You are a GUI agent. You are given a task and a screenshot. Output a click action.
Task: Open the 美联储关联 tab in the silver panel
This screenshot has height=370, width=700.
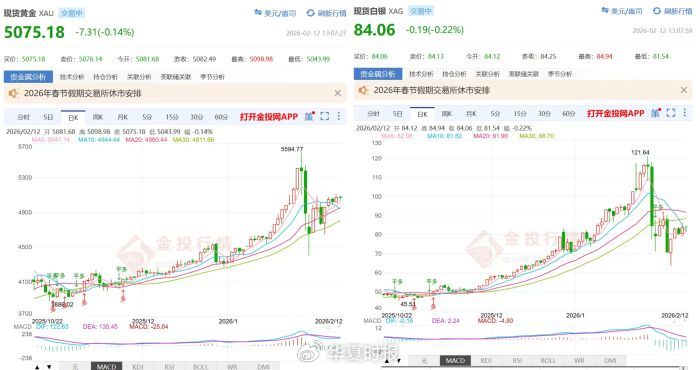(x=524, y=74)
